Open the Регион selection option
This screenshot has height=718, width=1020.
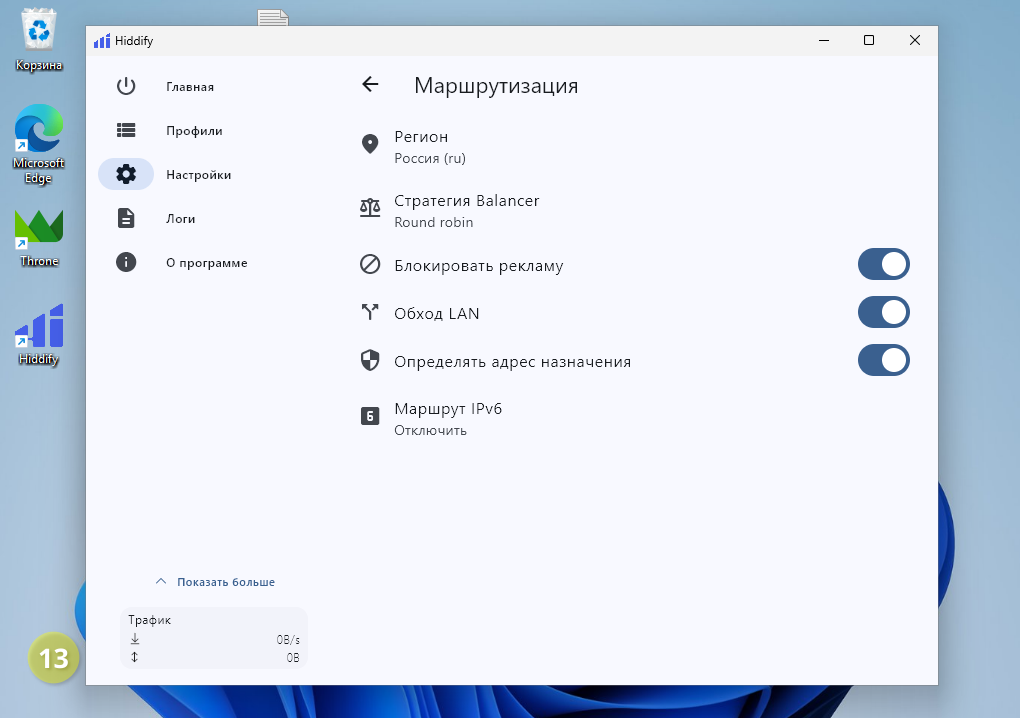coord(638,146)
